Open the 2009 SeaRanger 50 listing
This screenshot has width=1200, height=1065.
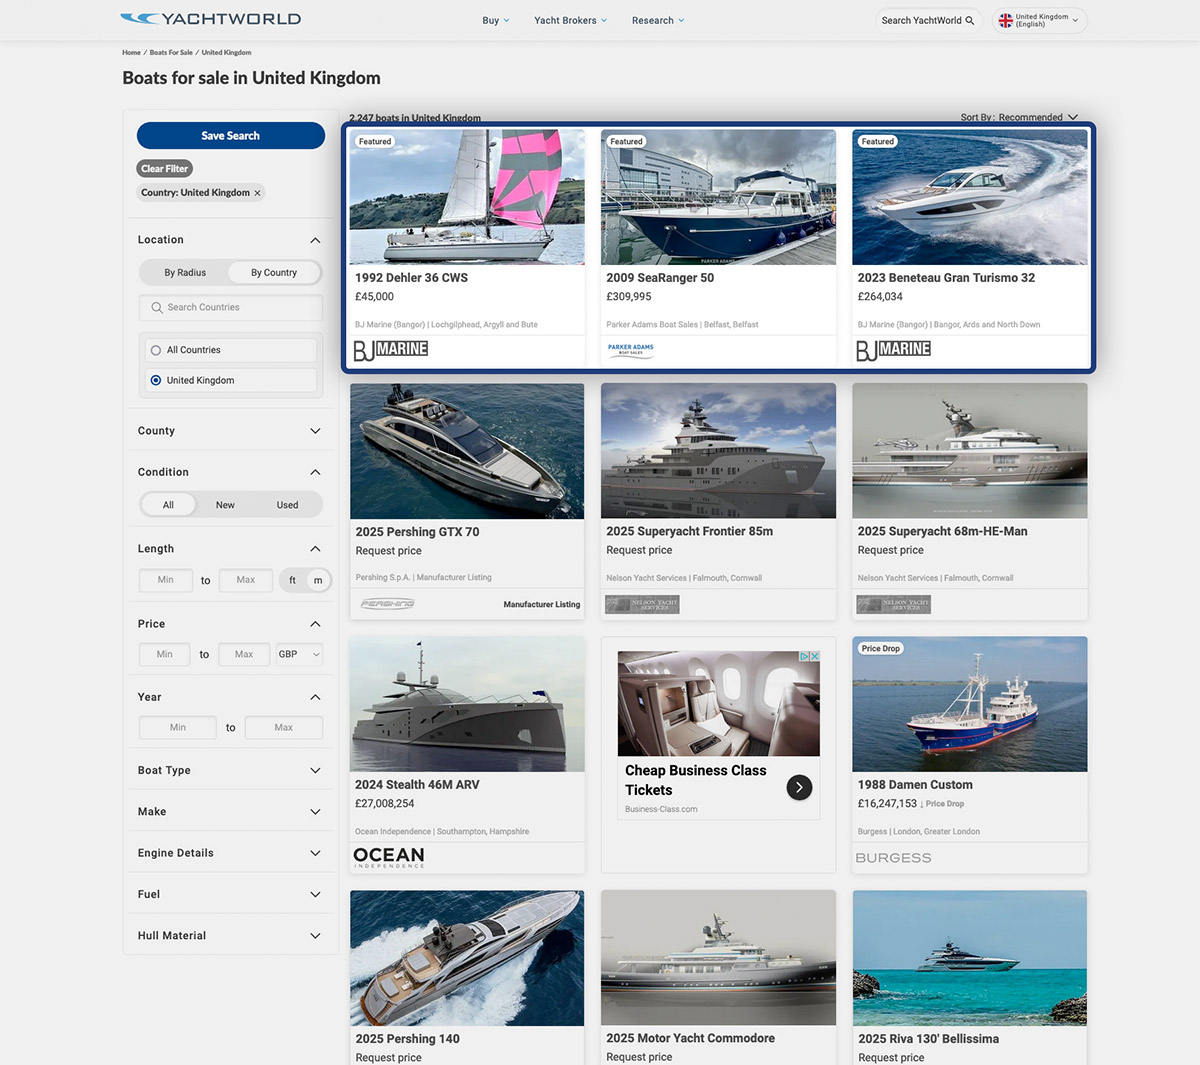(660, 278)
